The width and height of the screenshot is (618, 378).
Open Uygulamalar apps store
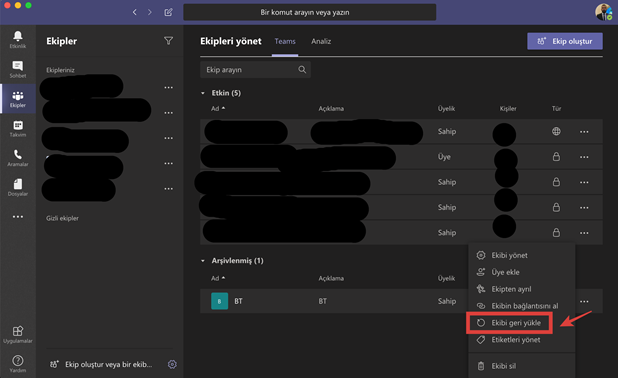tap(18, 334)
